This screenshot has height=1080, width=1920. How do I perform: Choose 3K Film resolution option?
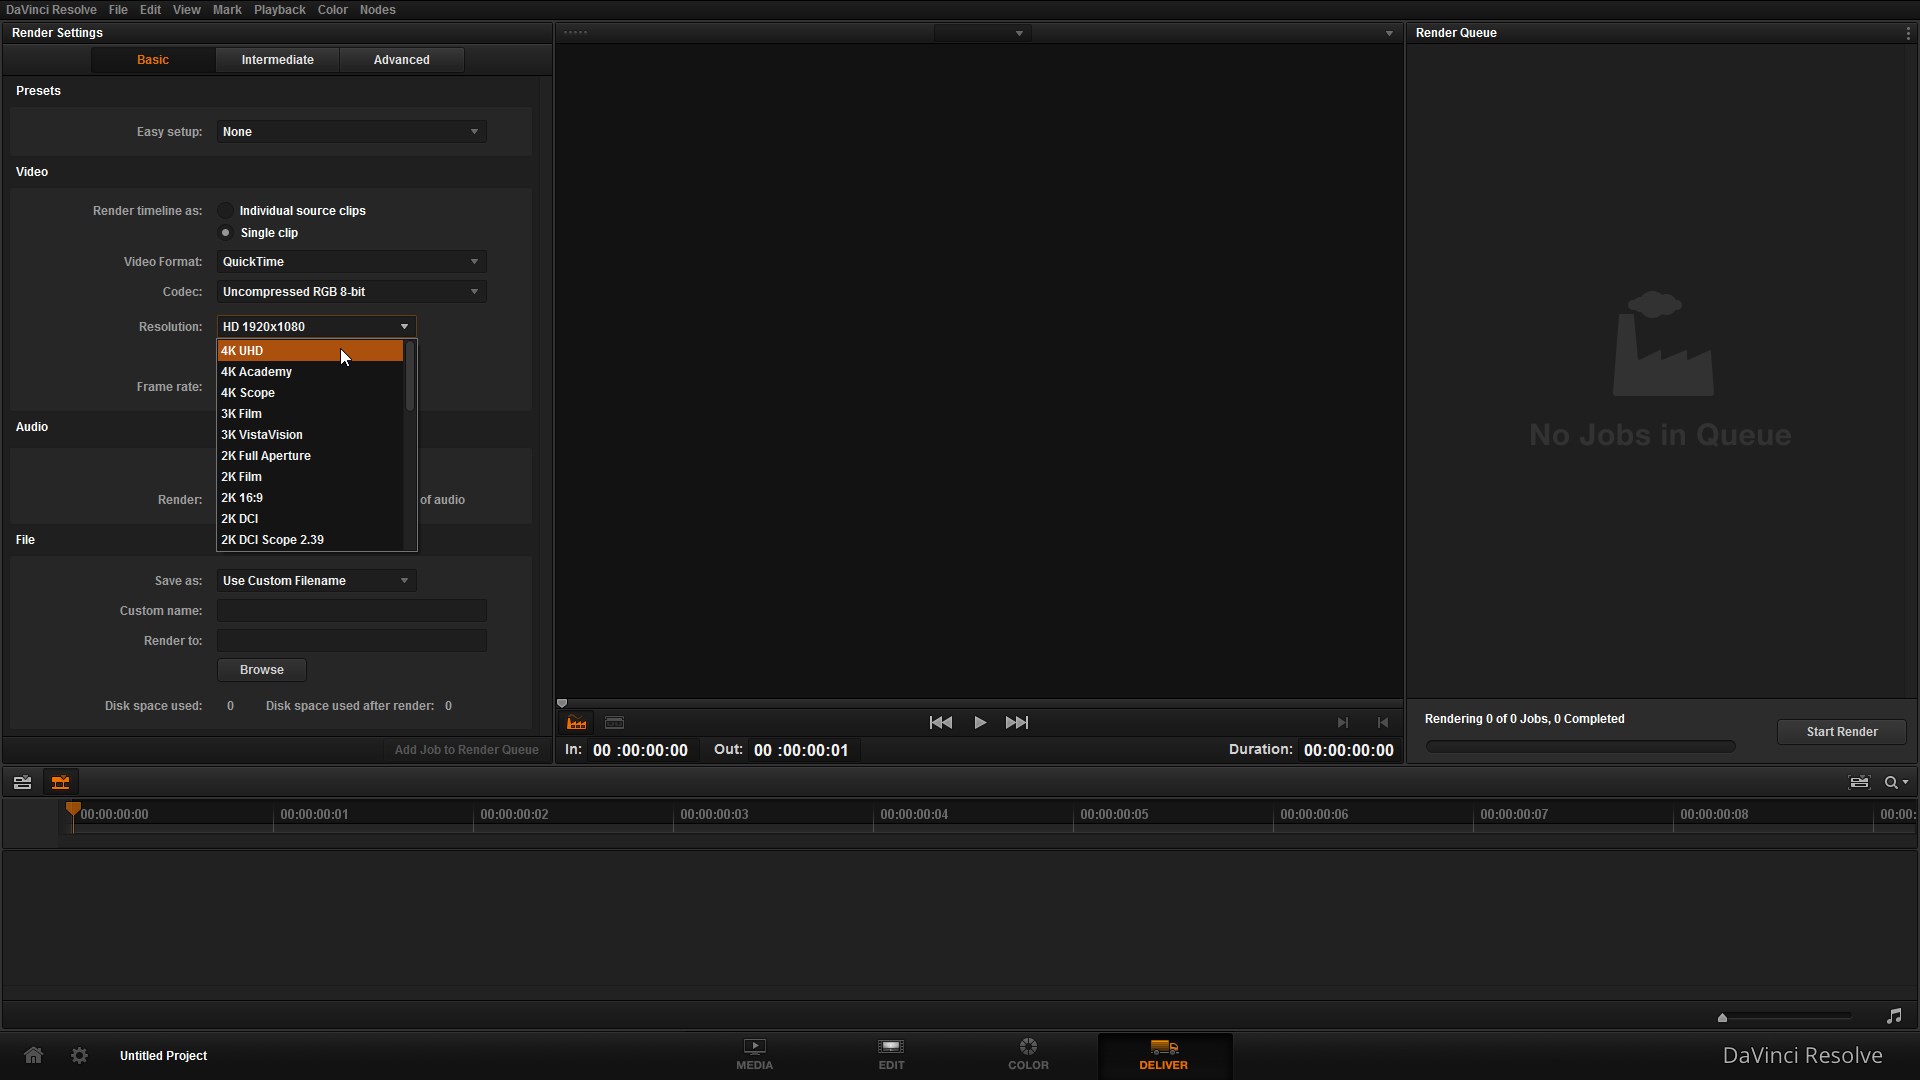pyautogui.click(x=310, y=414)
